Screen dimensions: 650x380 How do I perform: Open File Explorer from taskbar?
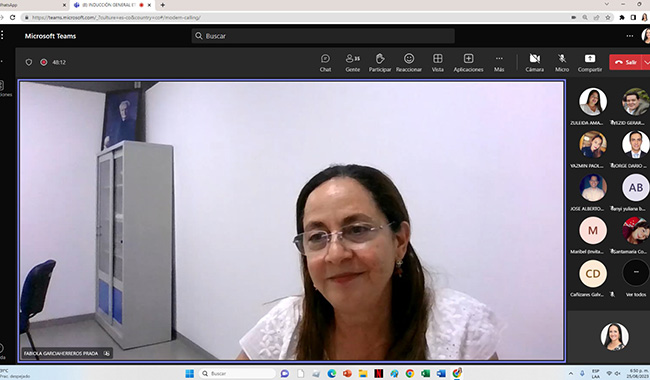363,373
